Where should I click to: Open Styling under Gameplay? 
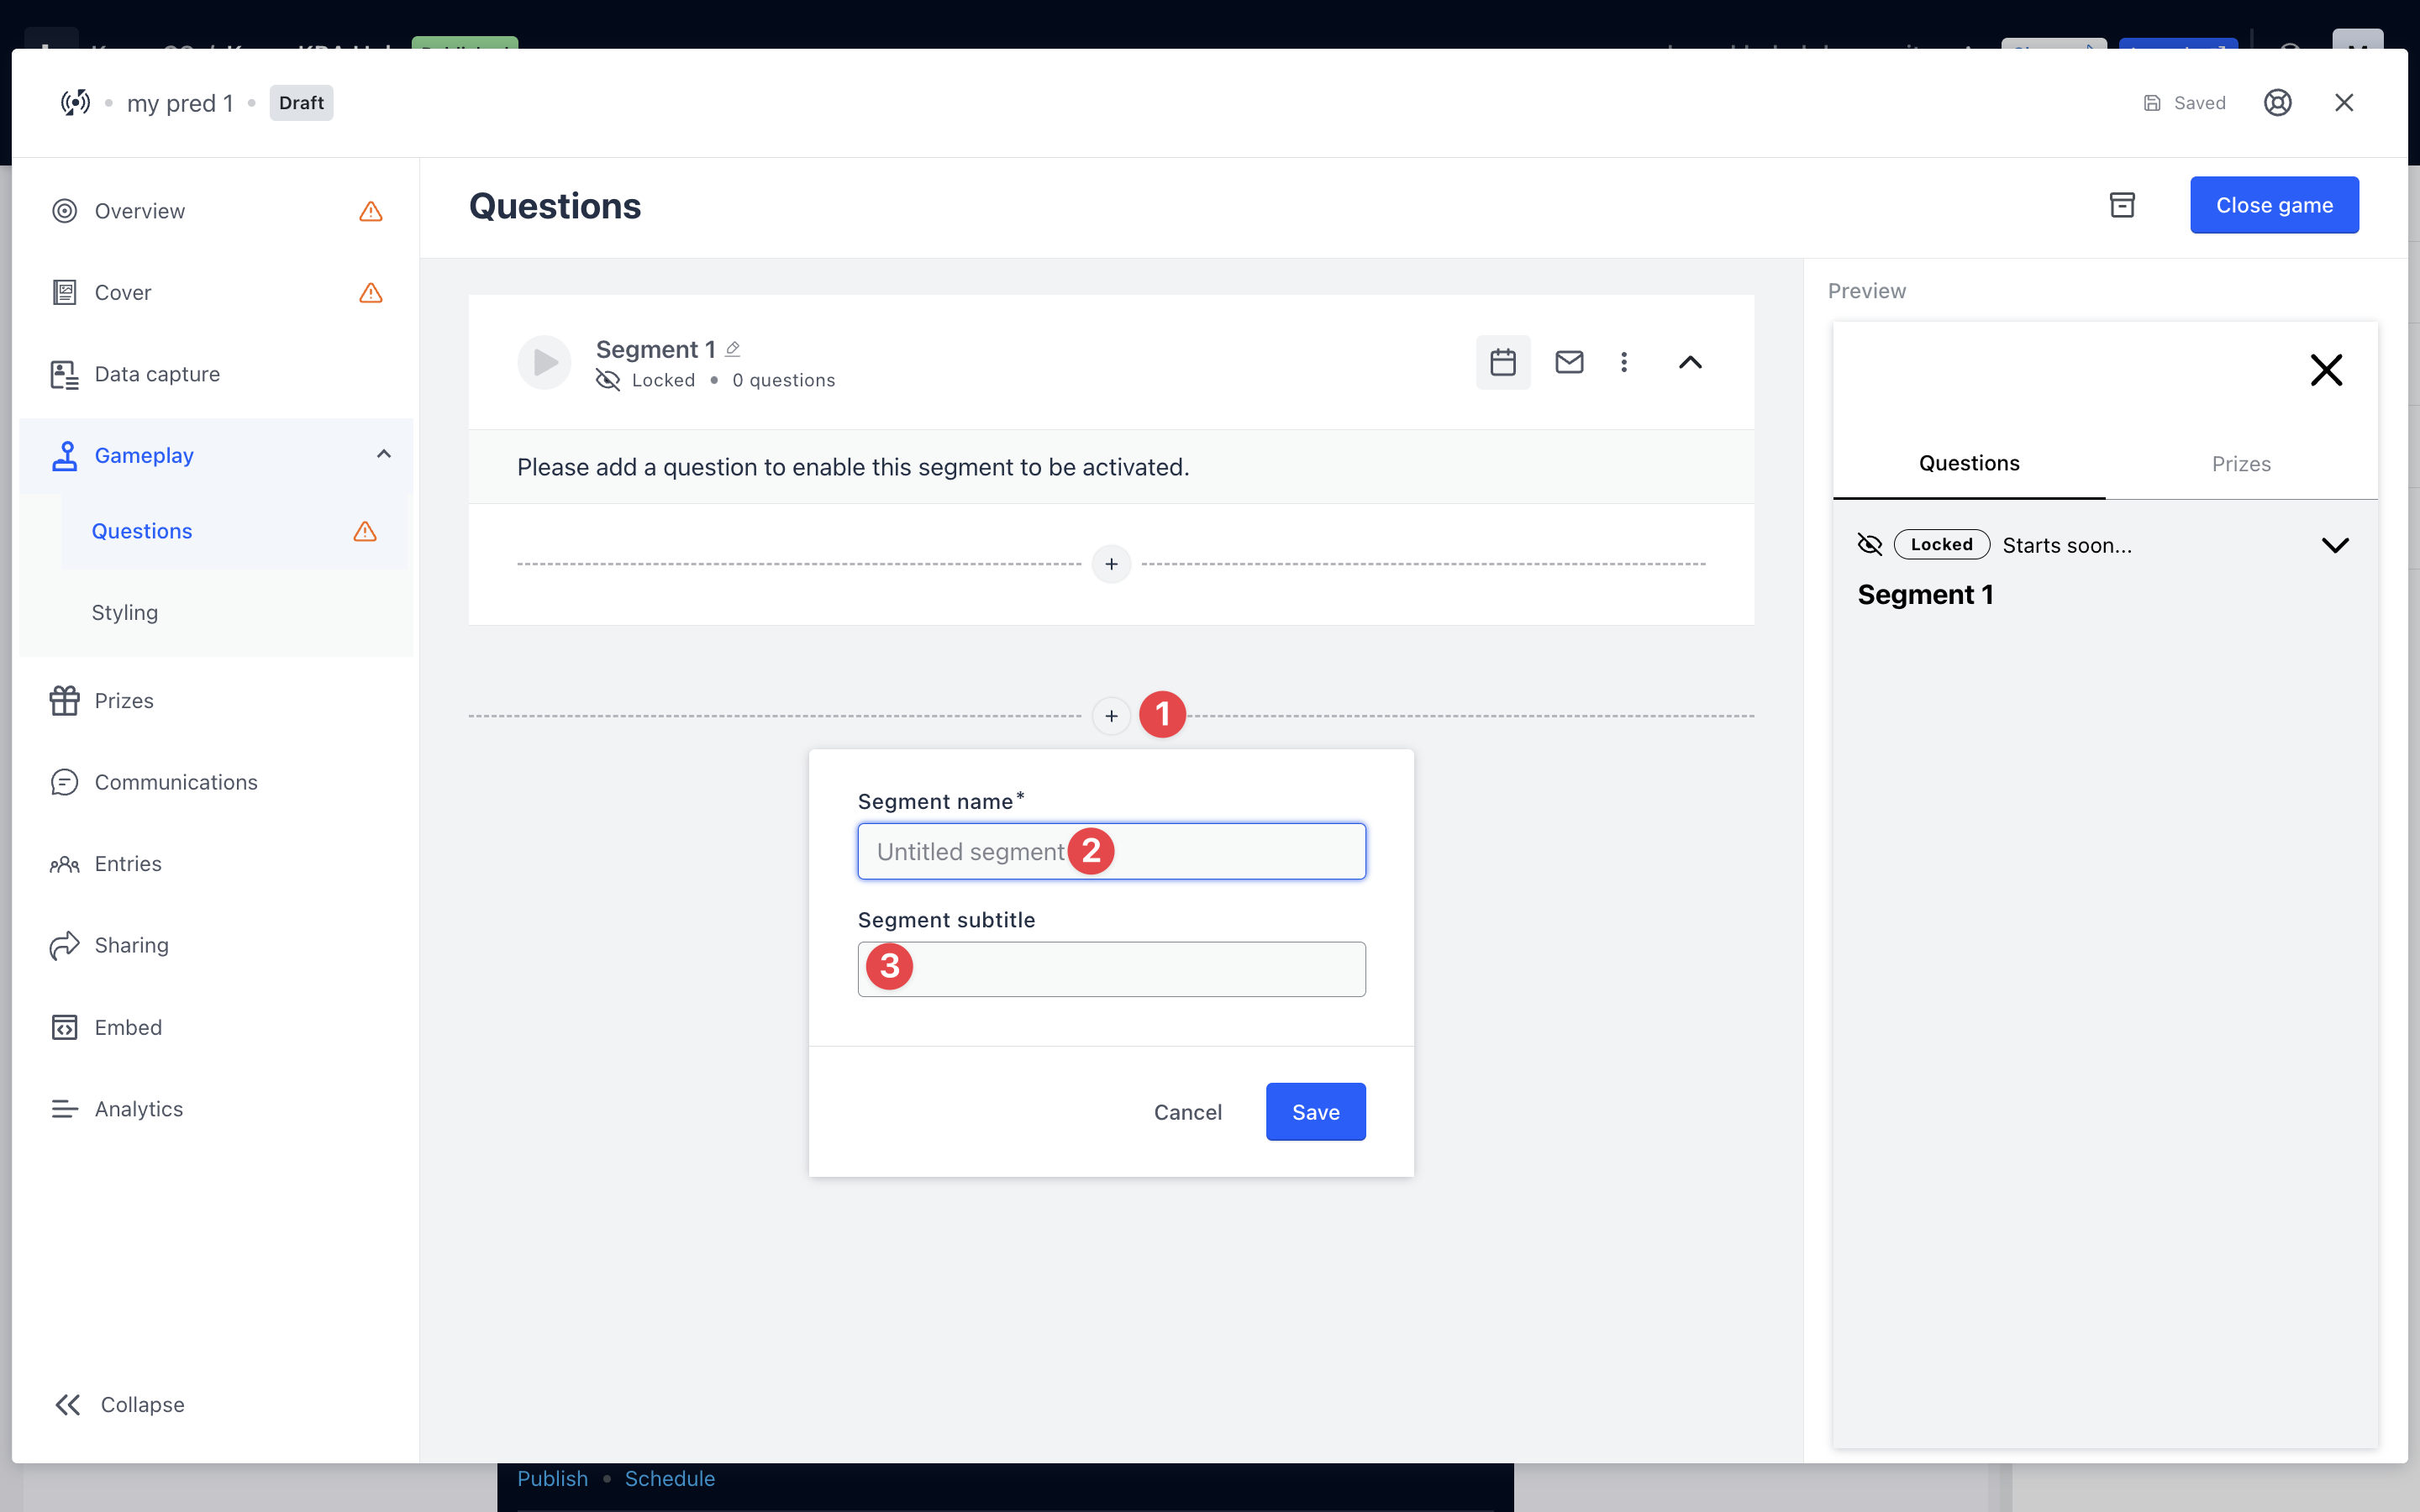click(x=125, y=612)
